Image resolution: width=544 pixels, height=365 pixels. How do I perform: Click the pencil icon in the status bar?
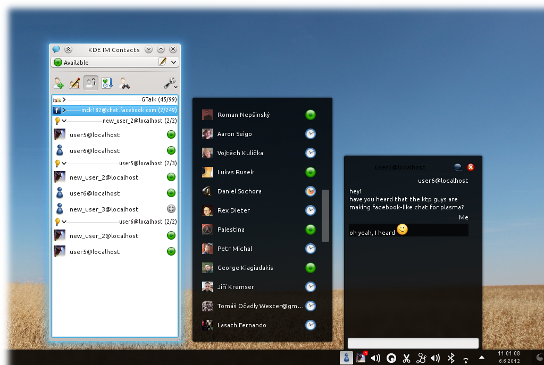point(162,62)
